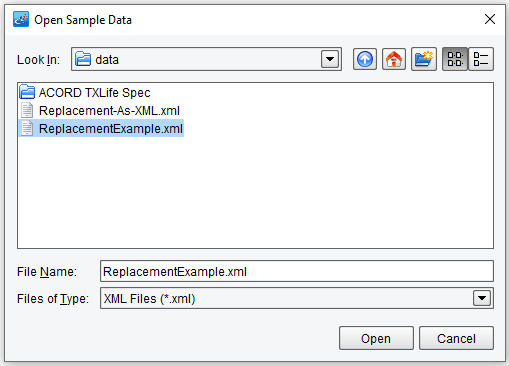Switch to Details view
This screenshot has width=509, height=366.
coord(481,59)
